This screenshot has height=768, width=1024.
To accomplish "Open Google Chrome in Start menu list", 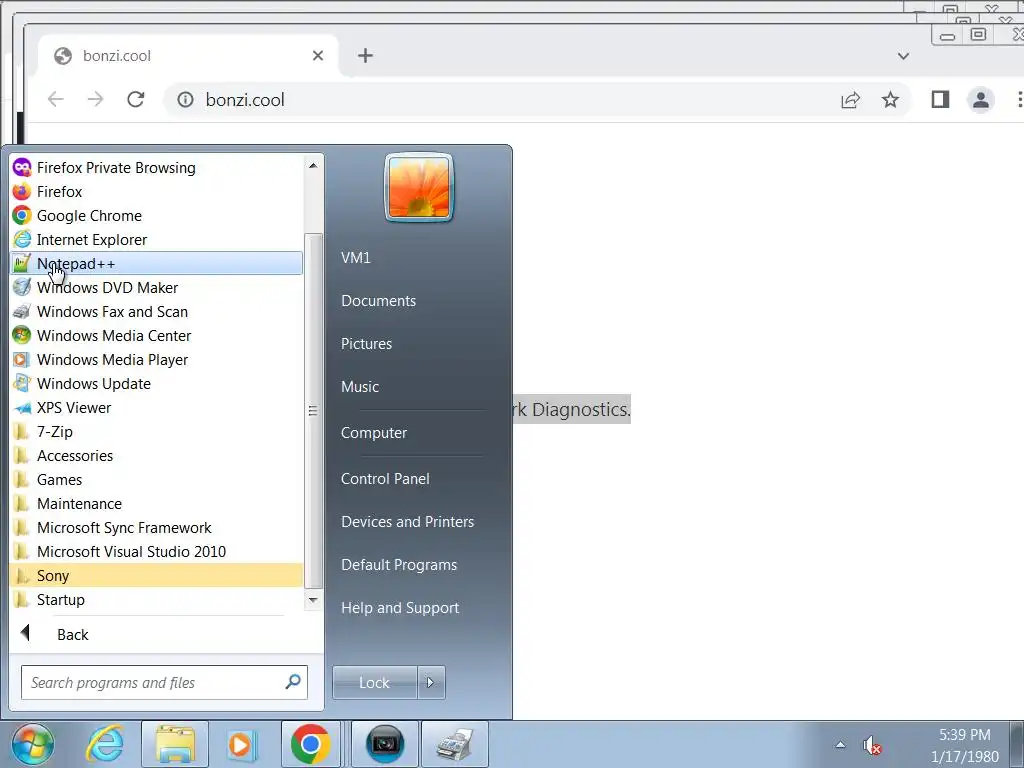I will (x=157, y=216).
